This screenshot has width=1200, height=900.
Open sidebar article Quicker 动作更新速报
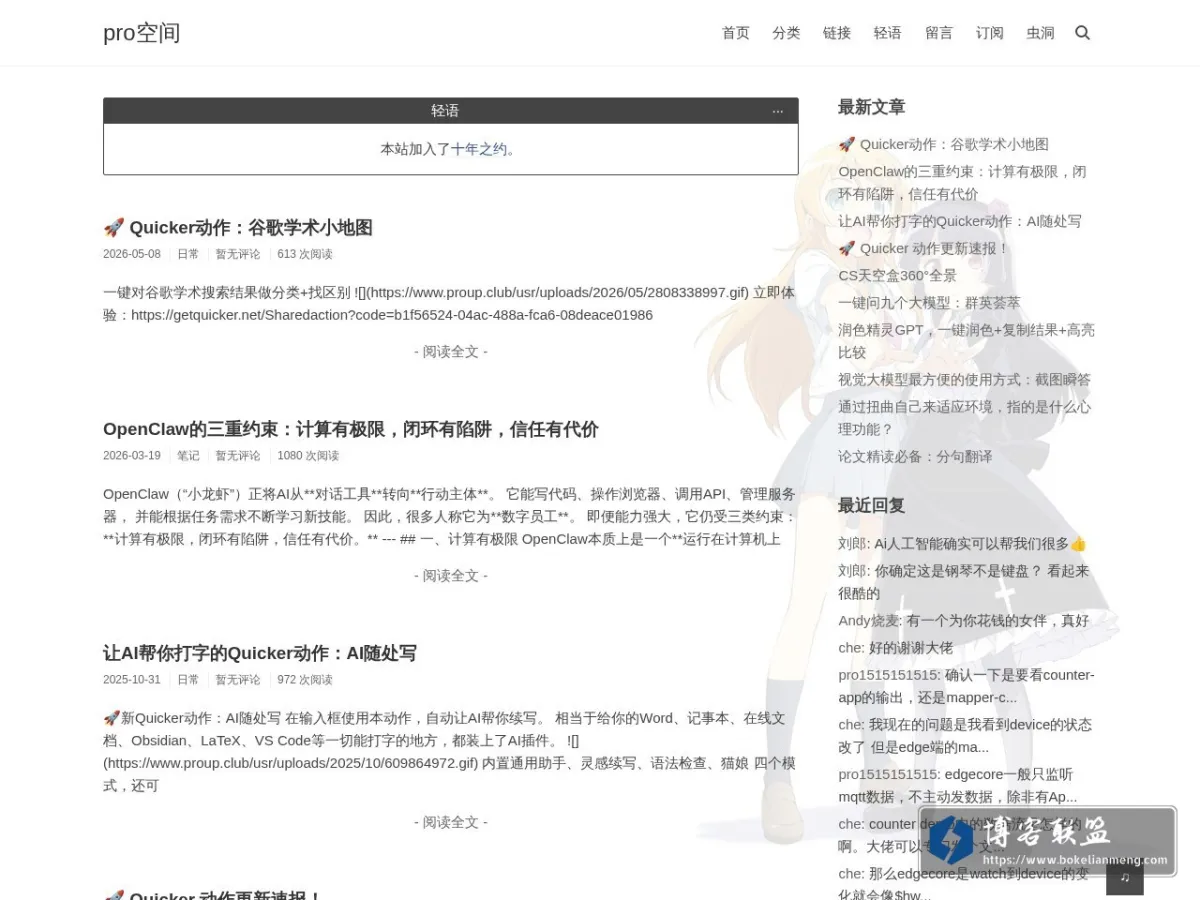pos(924,248)
